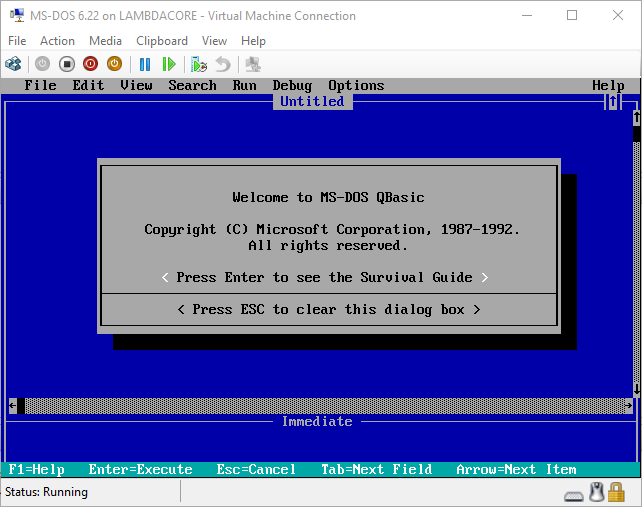Click the vertical scrollbar down arrow
The width and height of the screenshot is (642, 507).
637,389
